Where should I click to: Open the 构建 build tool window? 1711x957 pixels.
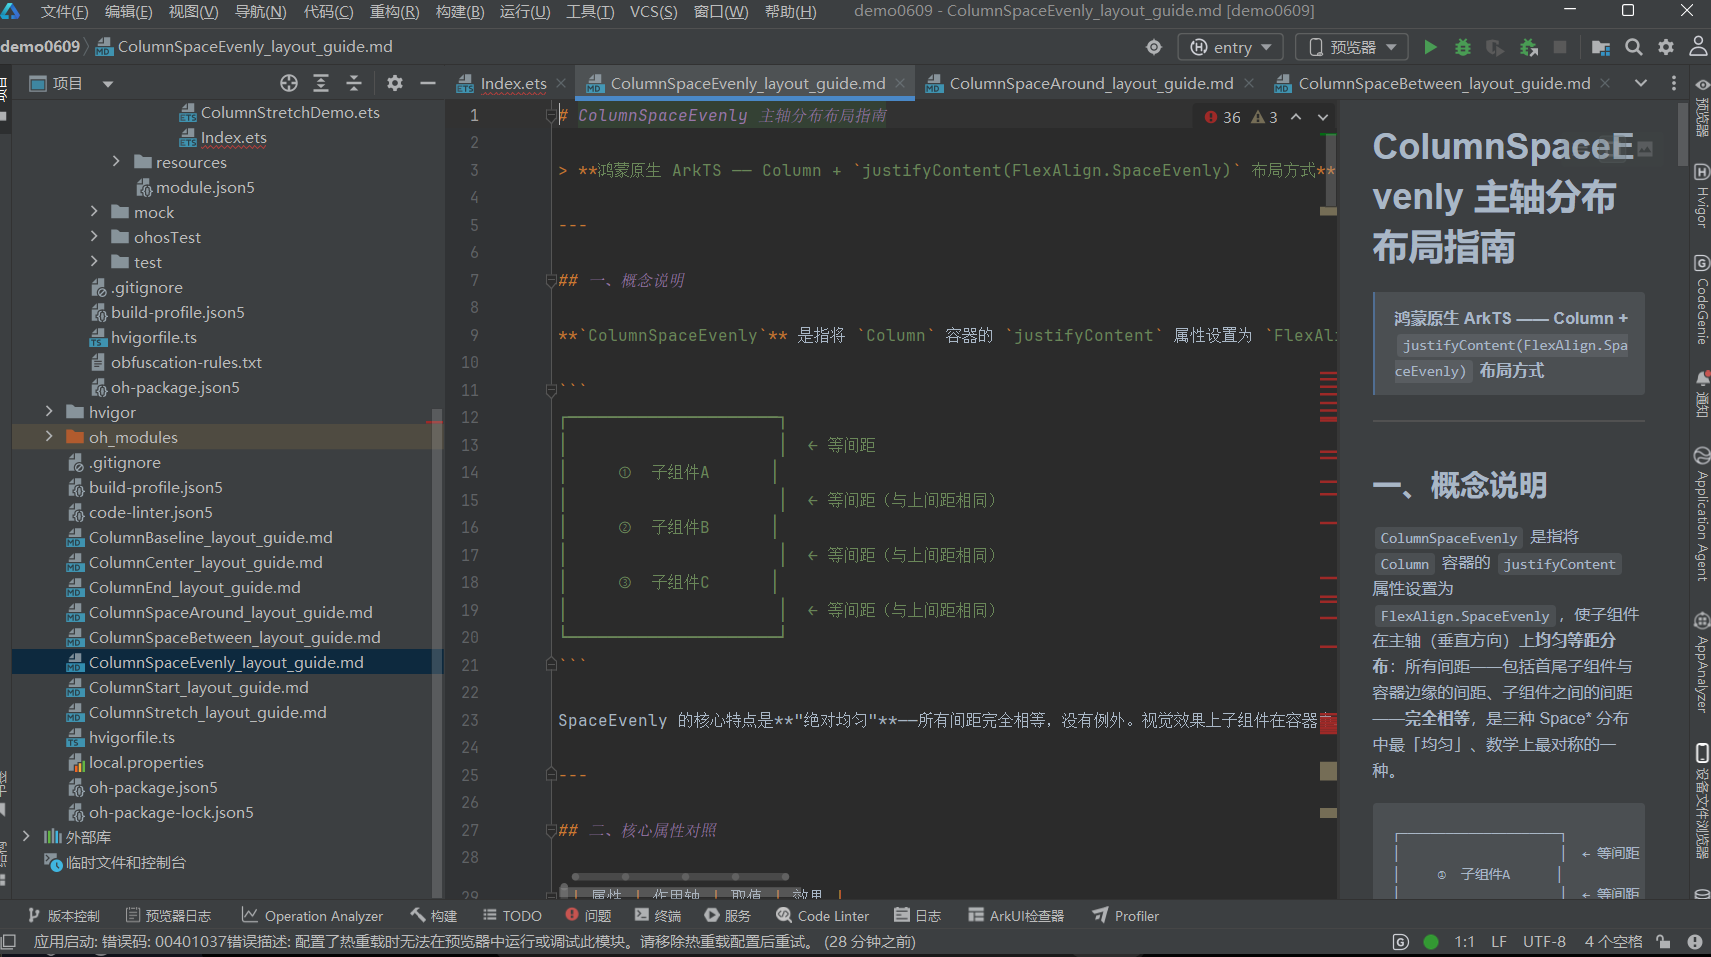click(434, 916)
